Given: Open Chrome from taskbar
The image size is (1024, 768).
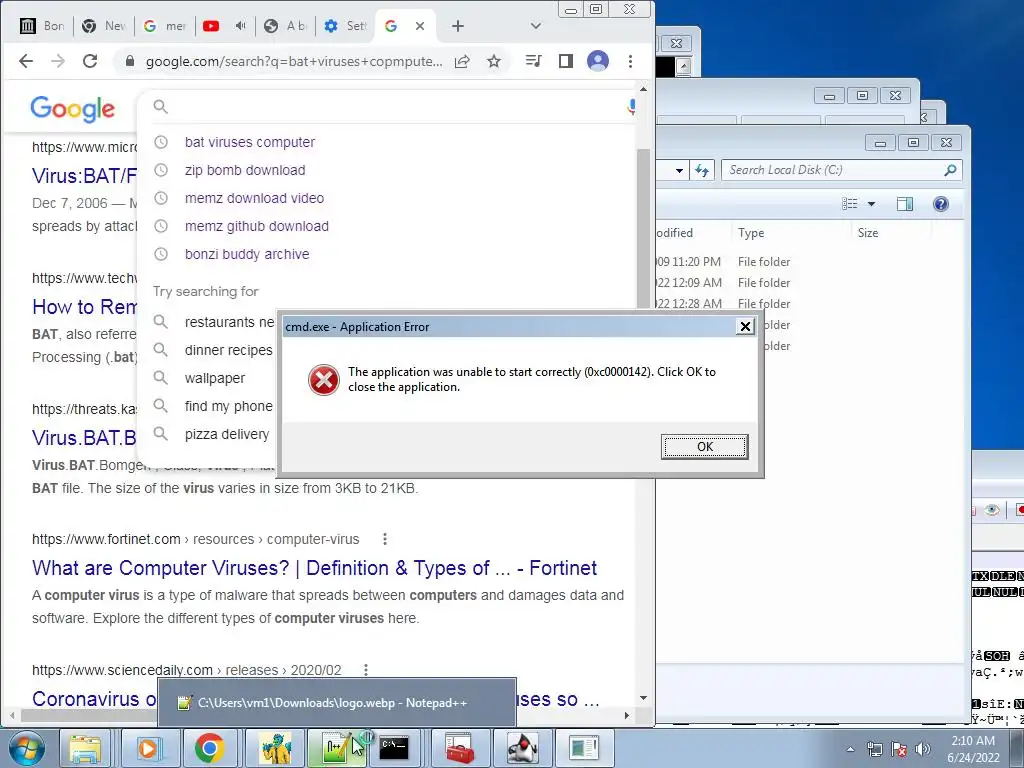Looking at the screenshot, I should [209, 748].
